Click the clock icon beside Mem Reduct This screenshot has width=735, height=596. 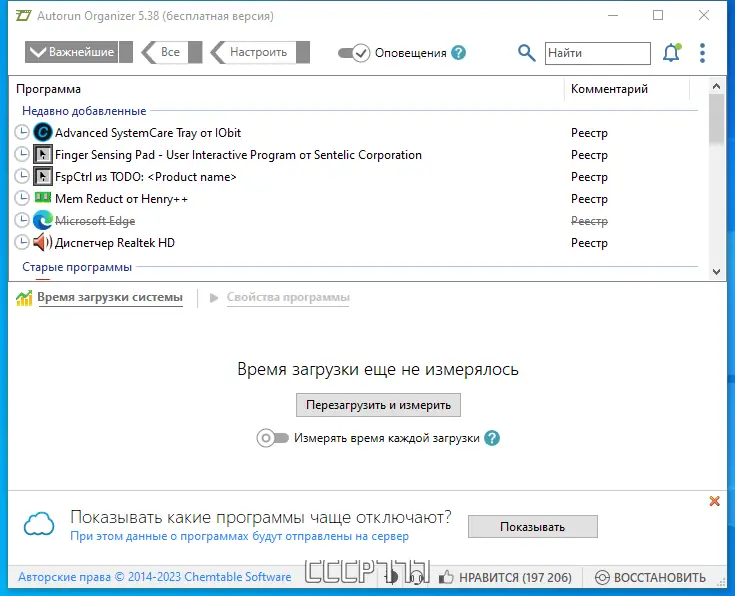[x=22, y=199]
